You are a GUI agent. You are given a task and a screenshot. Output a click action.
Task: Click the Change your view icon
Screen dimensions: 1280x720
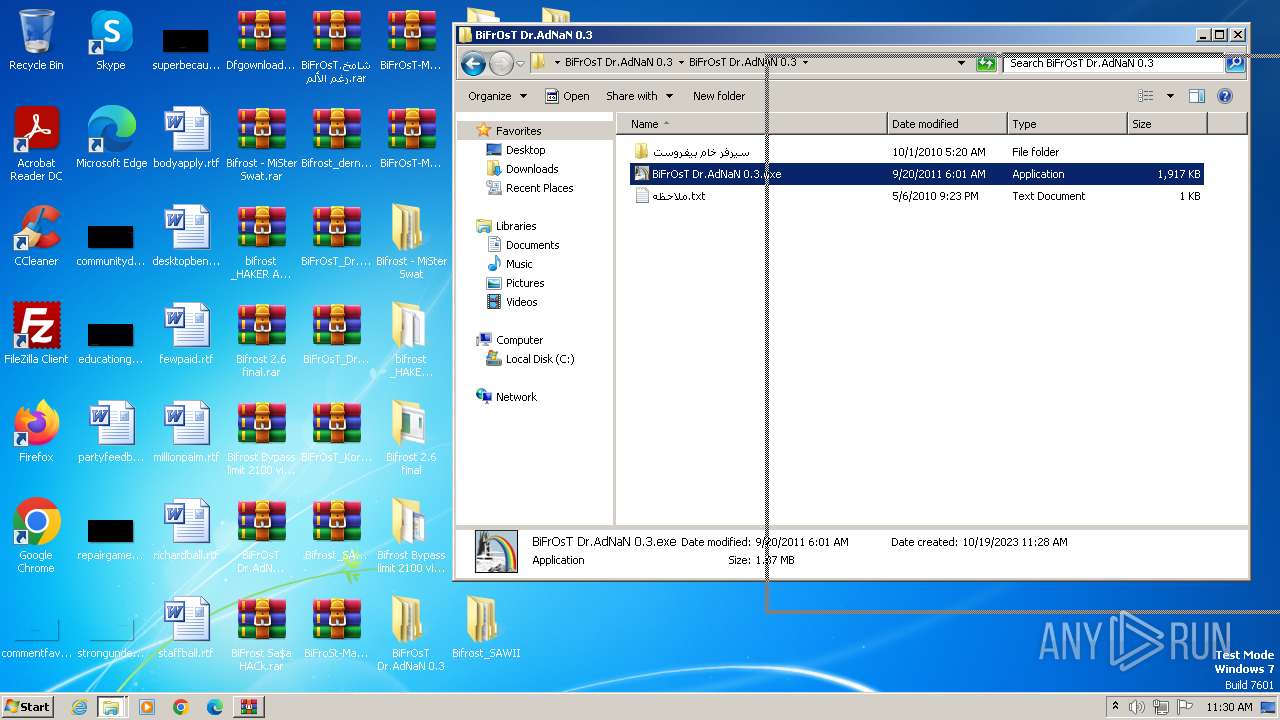click(x=1146, y=96)
